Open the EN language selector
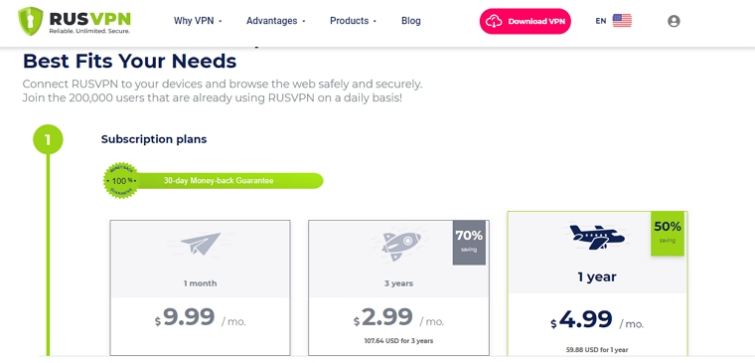755x363 pixels. tap(600, 21)
